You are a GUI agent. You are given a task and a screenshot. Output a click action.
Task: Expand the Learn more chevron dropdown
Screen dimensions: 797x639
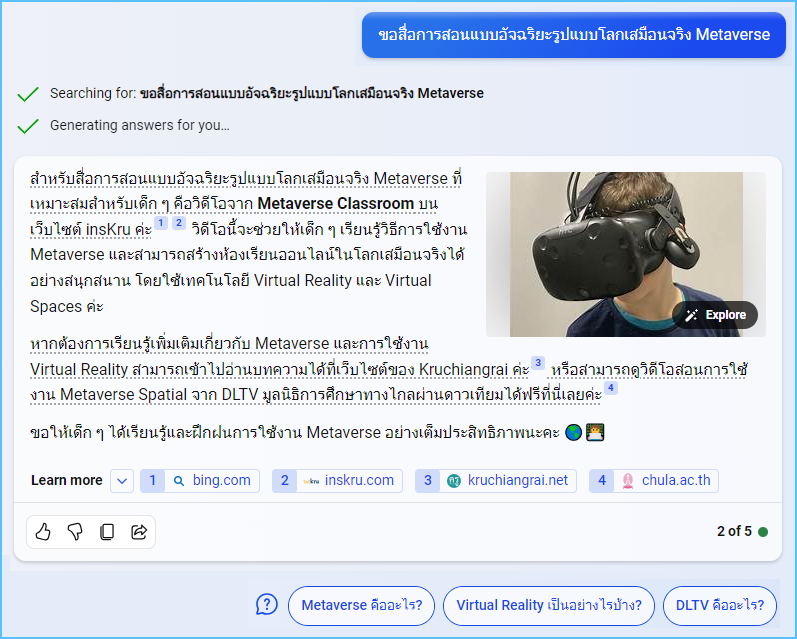pyautogui.click(x=122, y=481)
